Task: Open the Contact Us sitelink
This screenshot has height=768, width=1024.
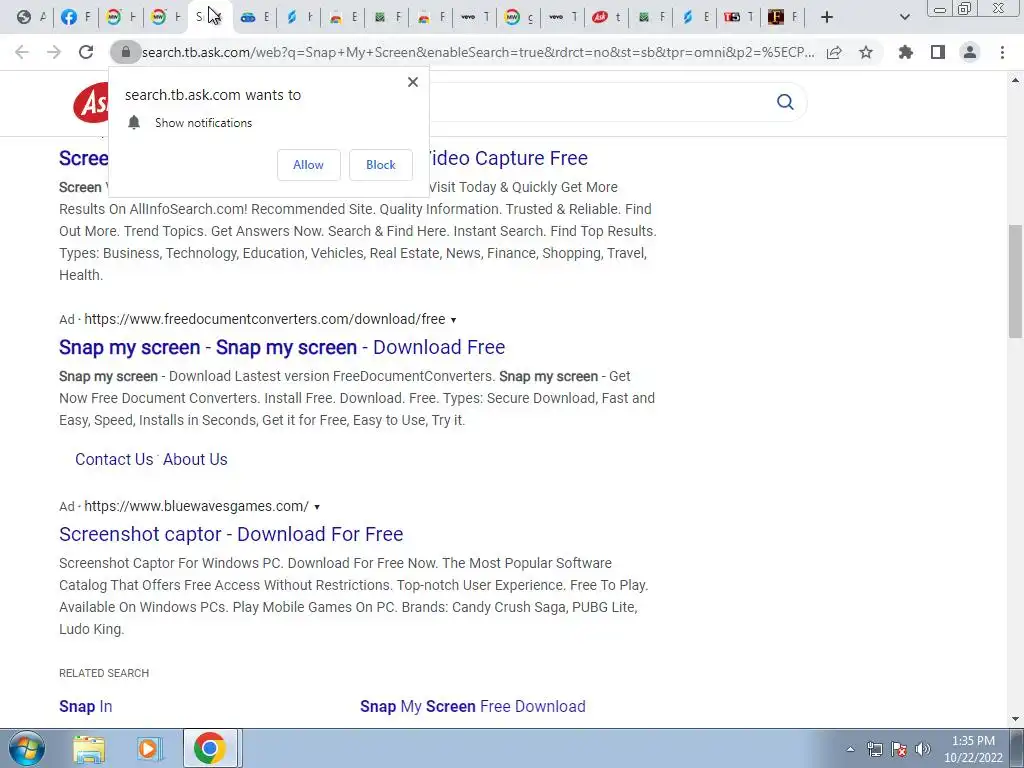Action: tap(114, 459)
